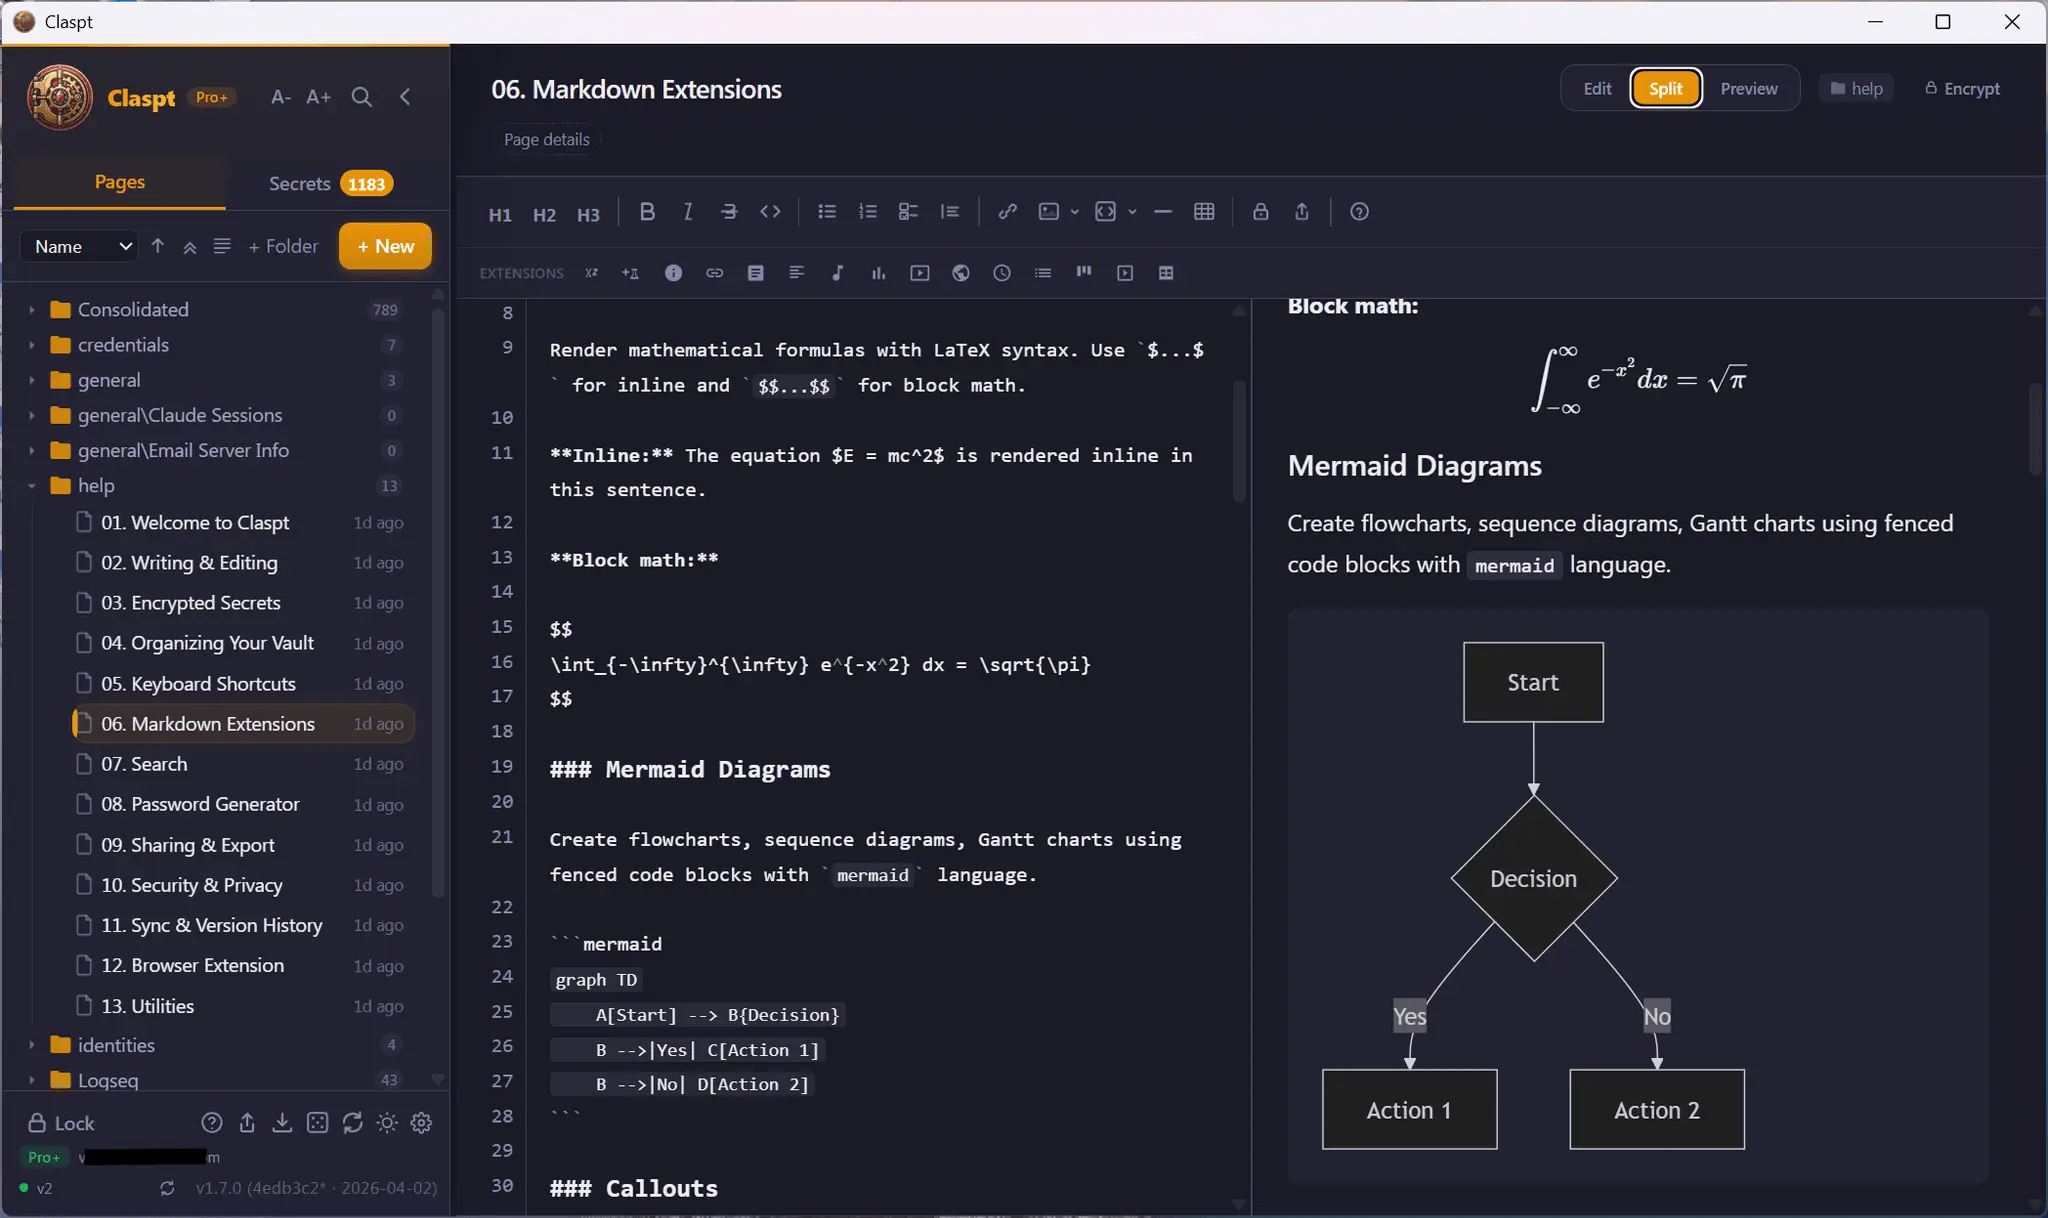
Task: Expand the Page details section
Action: pyautogui.click(x=546, y=140)
